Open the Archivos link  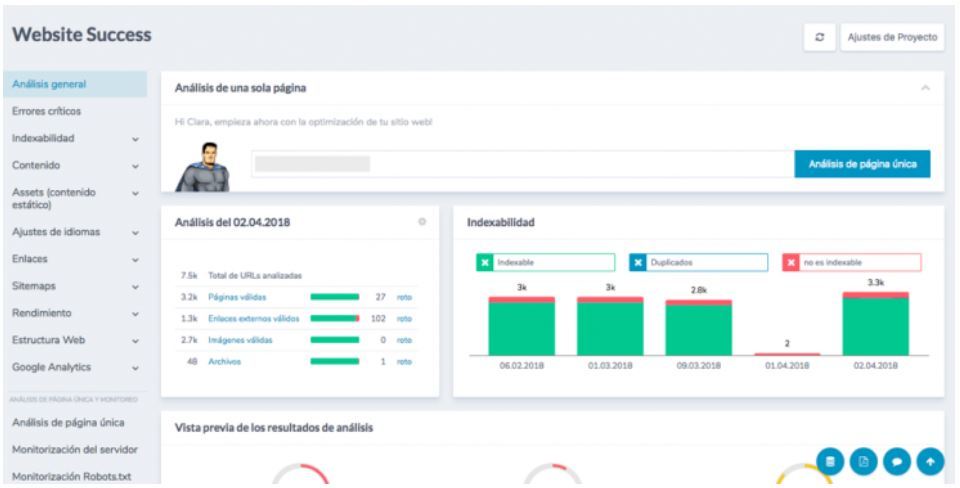(x=224, y=361)
